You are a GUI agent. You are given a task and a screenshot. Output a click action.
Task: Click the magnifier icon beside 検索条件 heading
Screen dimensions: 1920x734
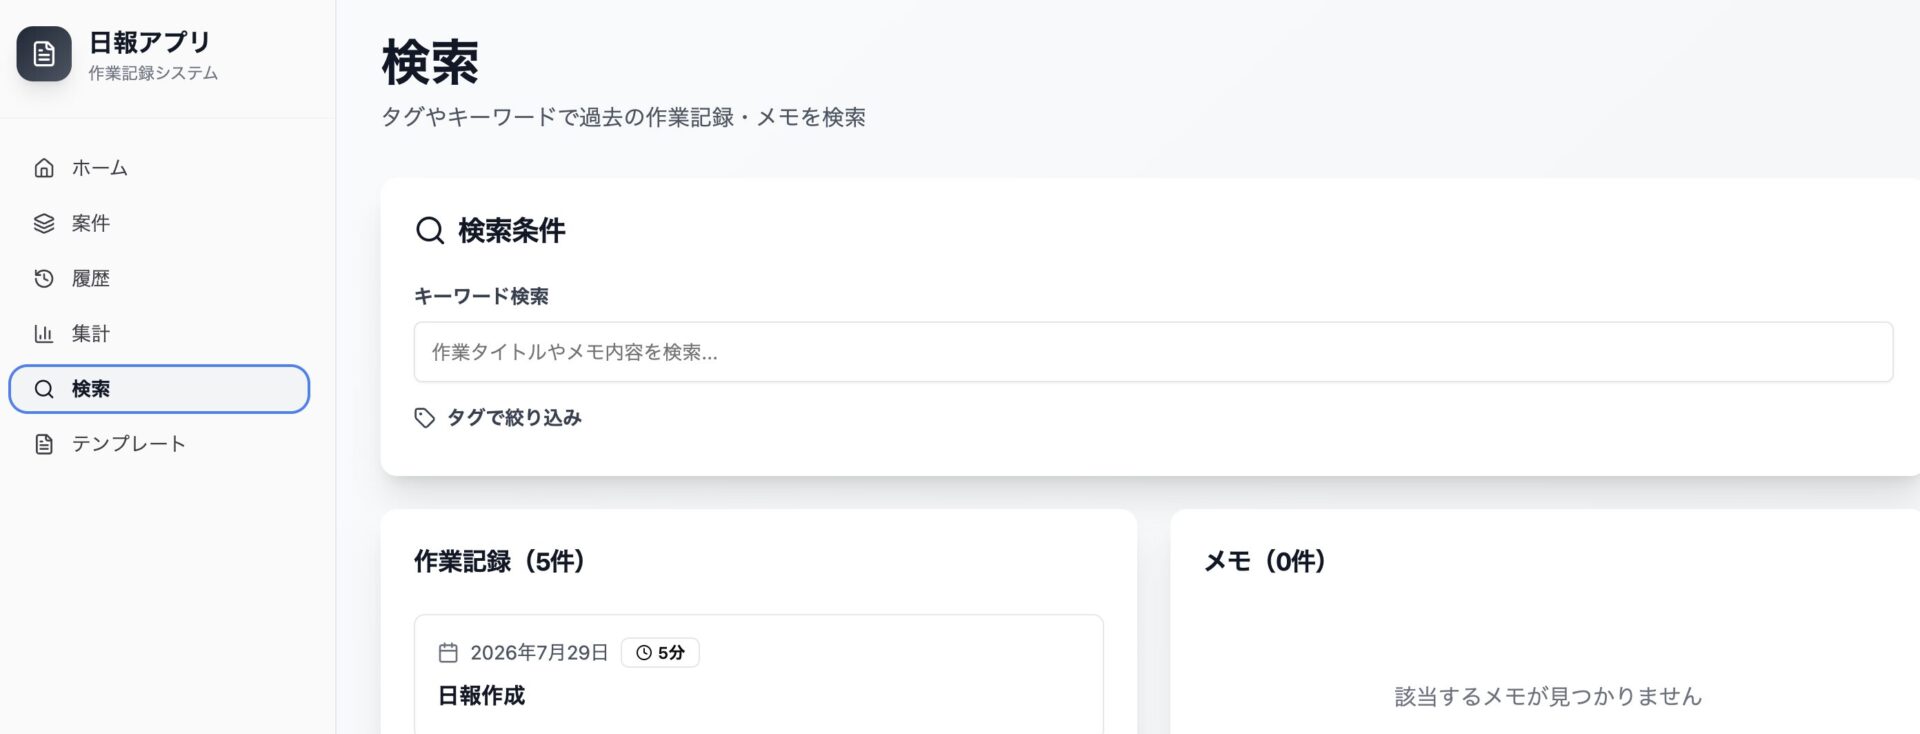[x=430, y=231]
